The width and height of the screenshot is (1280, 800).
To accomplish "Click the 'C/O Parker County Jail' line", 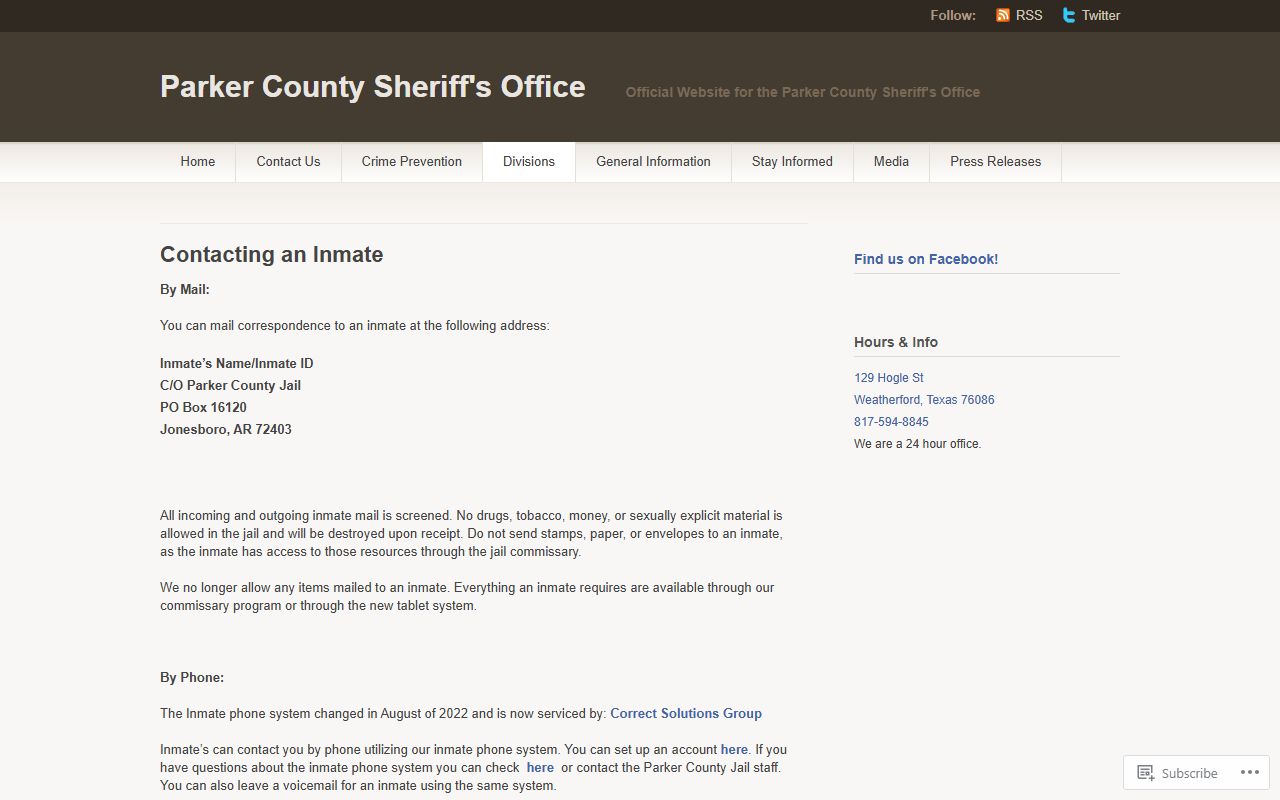I will coord(230,386).
